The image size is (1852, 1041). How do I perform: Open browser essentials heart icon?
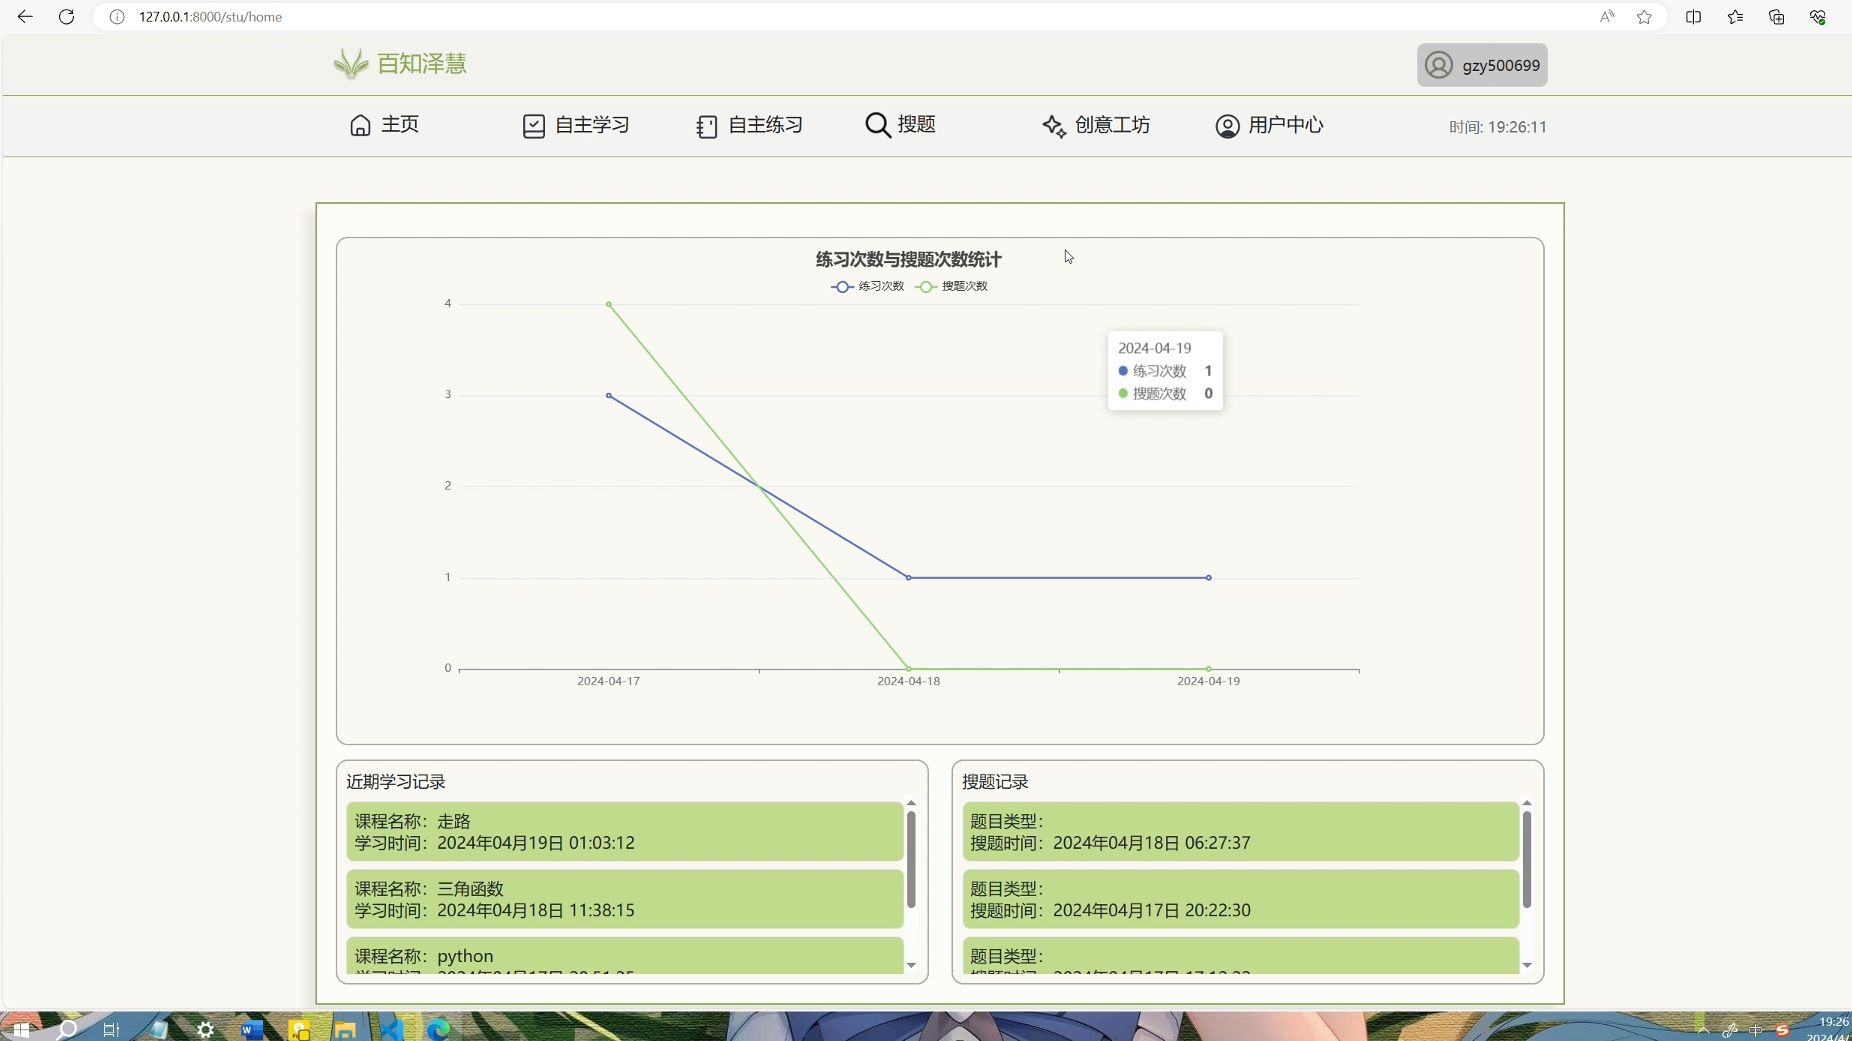[x=1818, y=17]
